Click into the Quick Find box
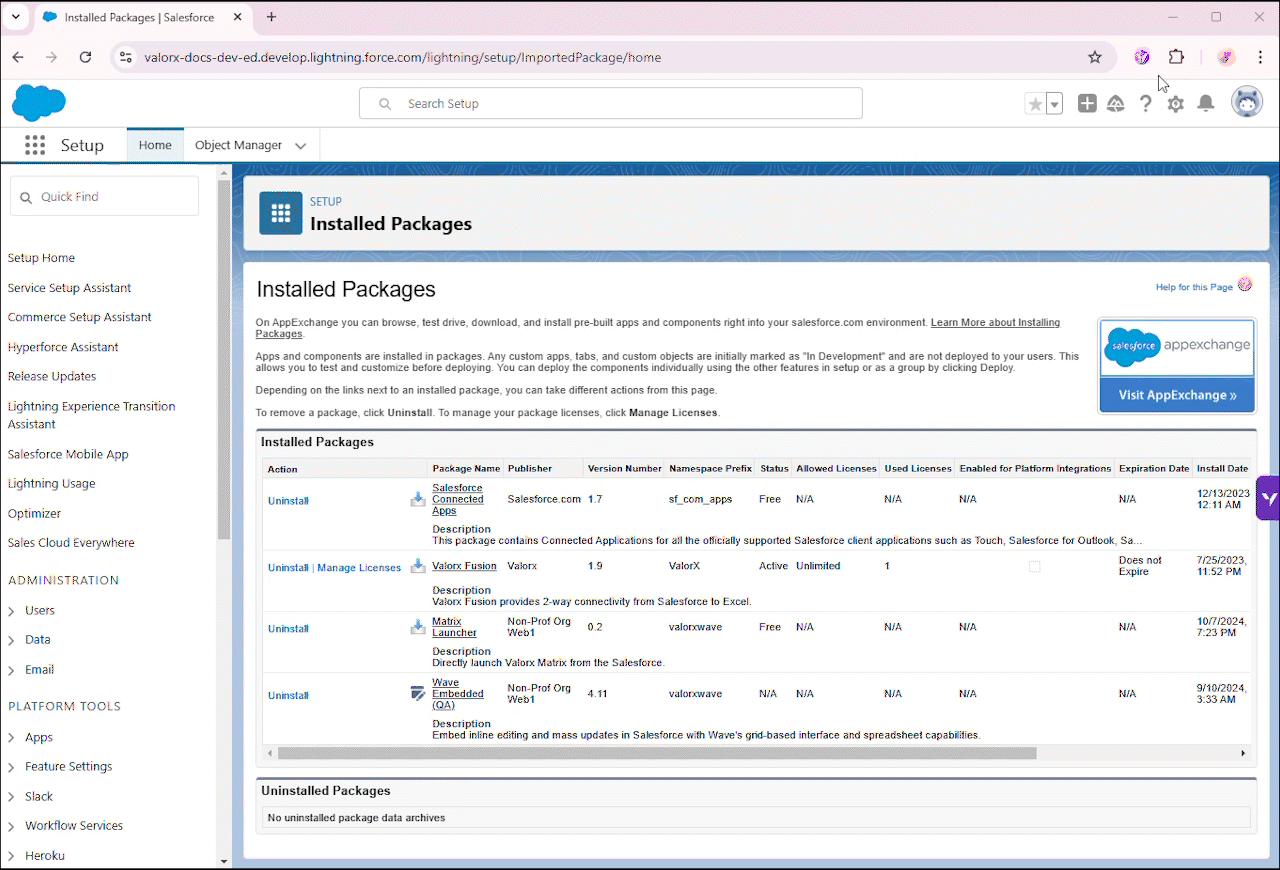Viewport: 1280px width, 870px height. point(105,197)
